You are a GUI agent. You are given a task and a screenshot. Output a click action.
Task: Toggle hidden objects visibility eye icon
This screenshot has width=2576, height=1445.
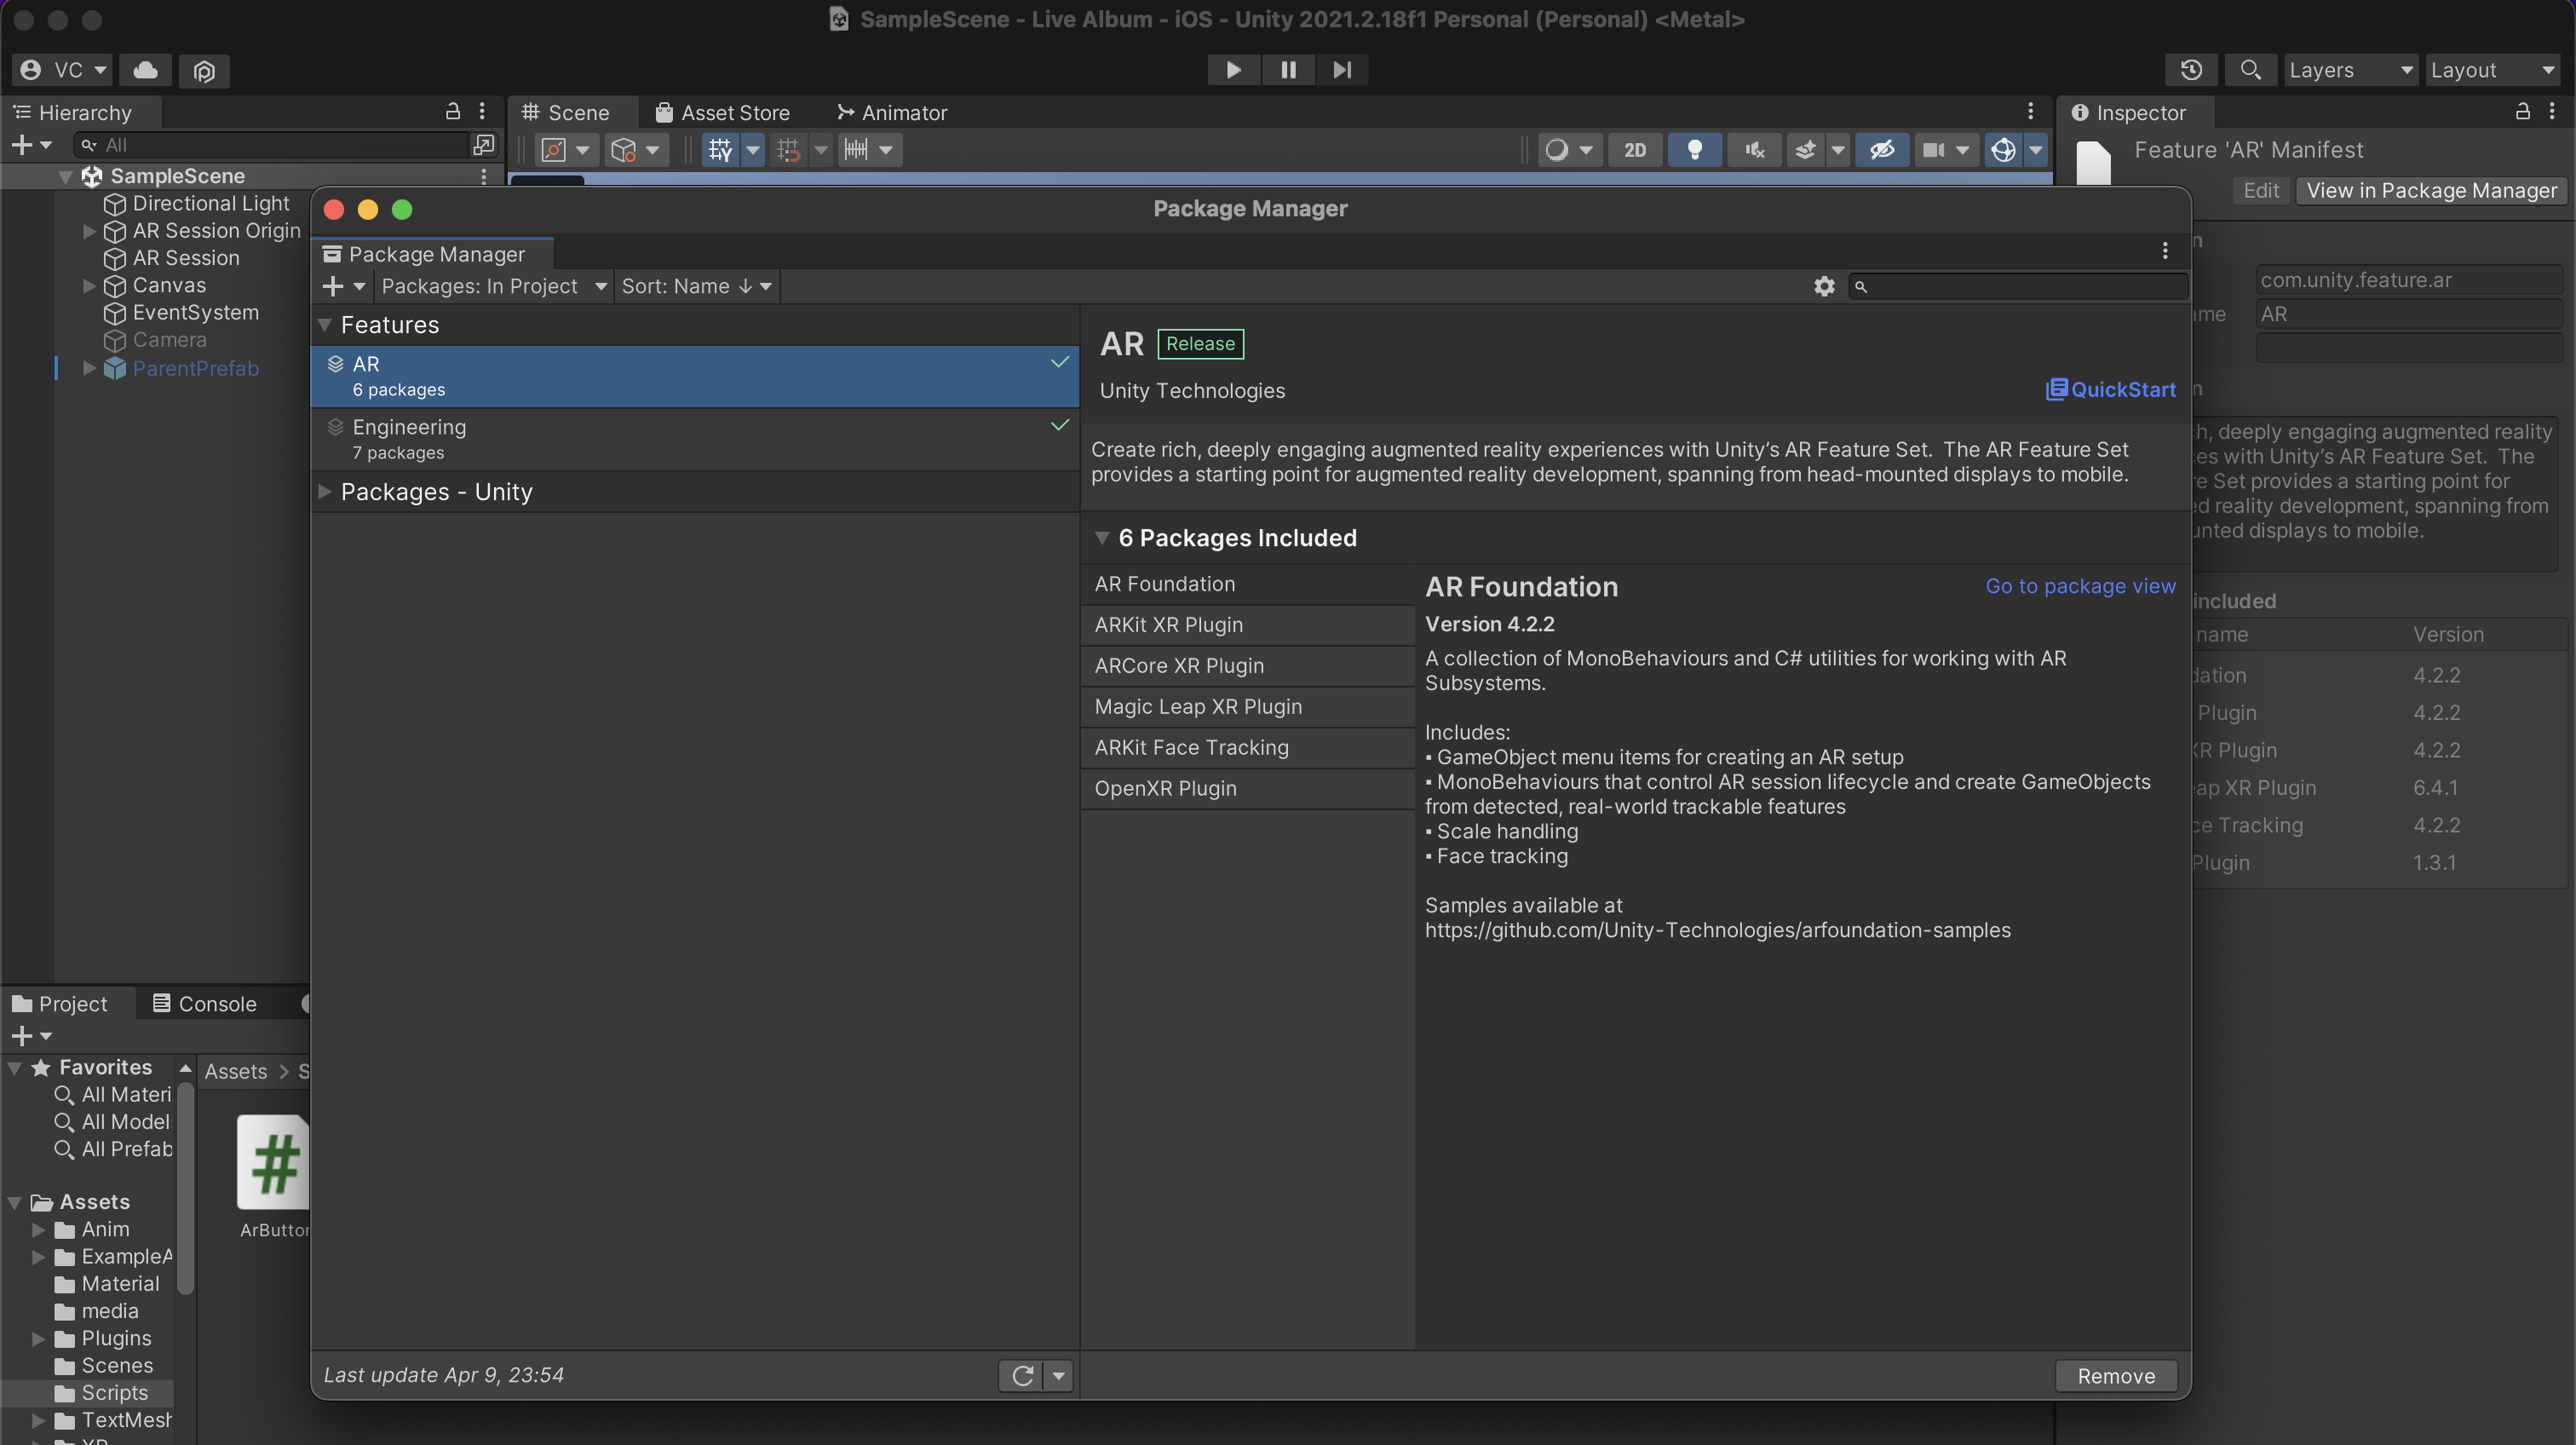(1882, 150)
